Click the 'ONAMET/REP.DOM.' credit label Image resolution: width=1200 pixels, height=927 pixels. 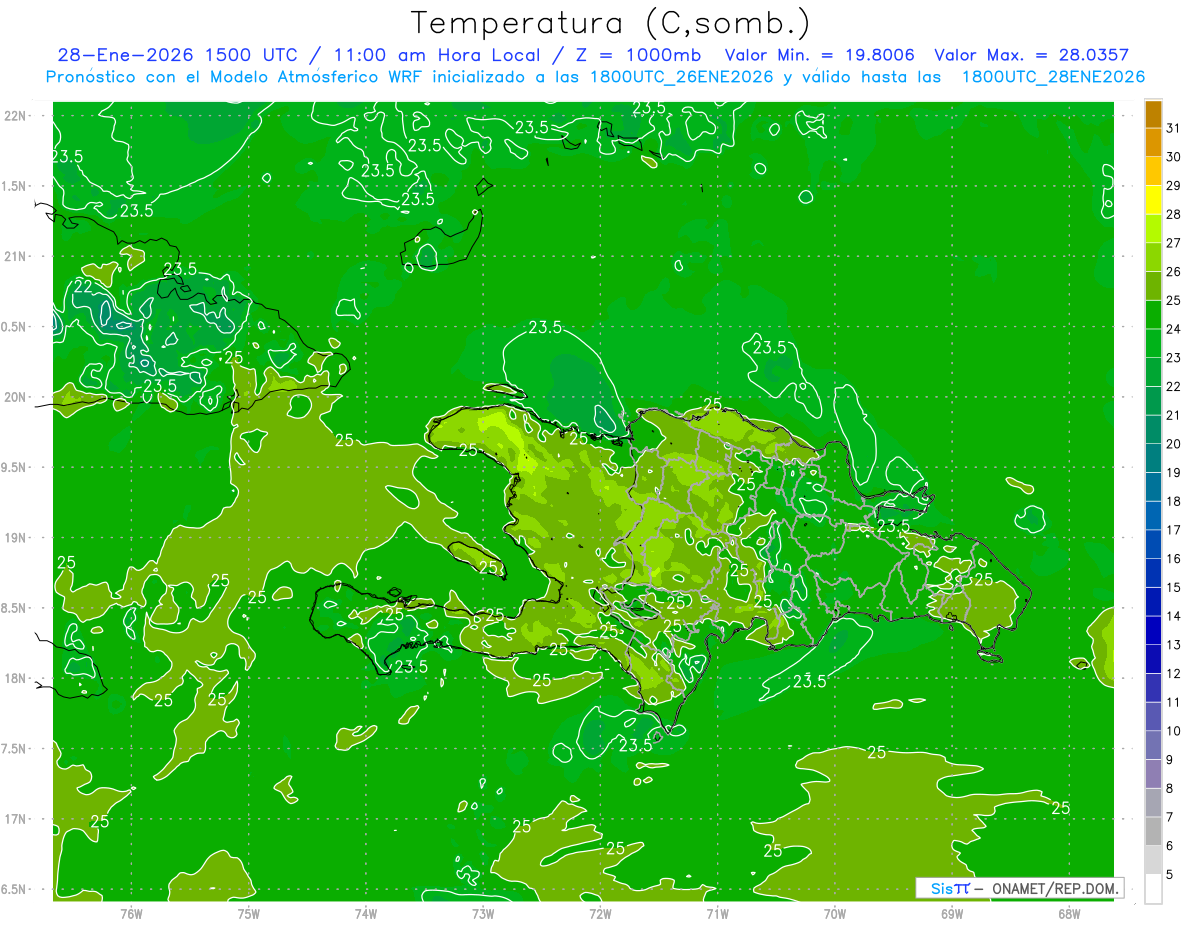1054,888
